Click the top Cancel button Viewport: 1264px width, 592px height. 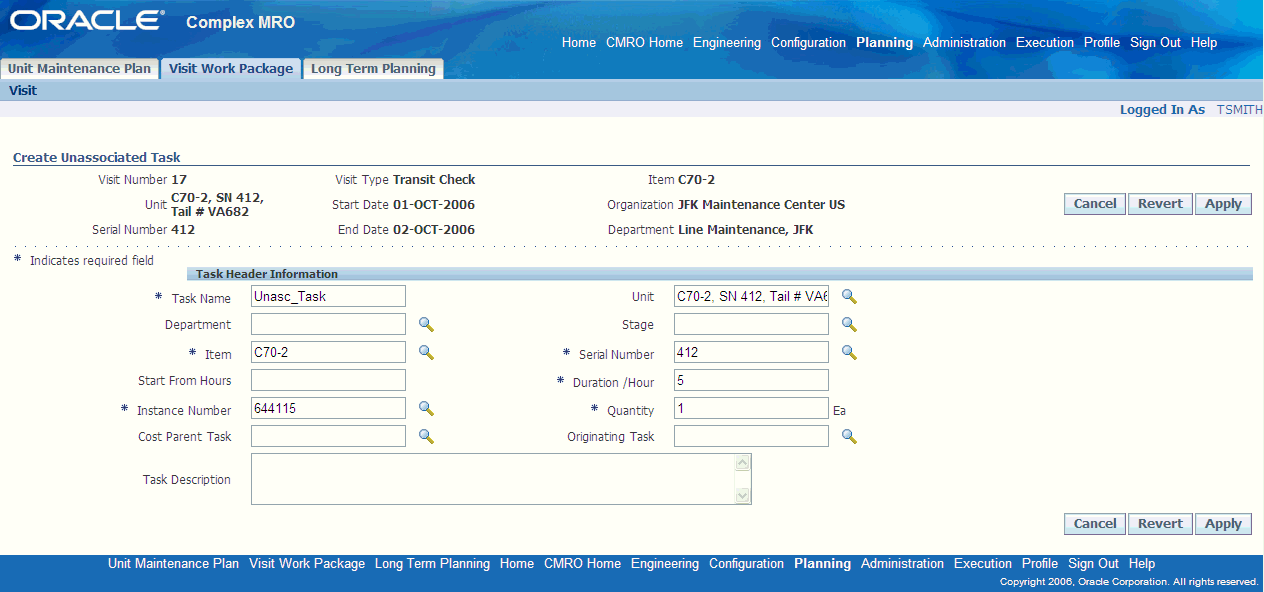click(x=1095, y=204)
